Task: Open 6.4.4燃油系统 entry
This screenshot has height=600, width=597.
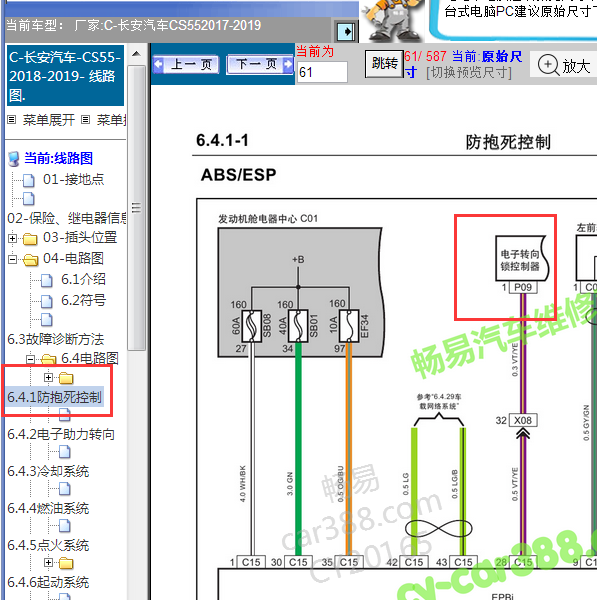Action: coord(48,508)
